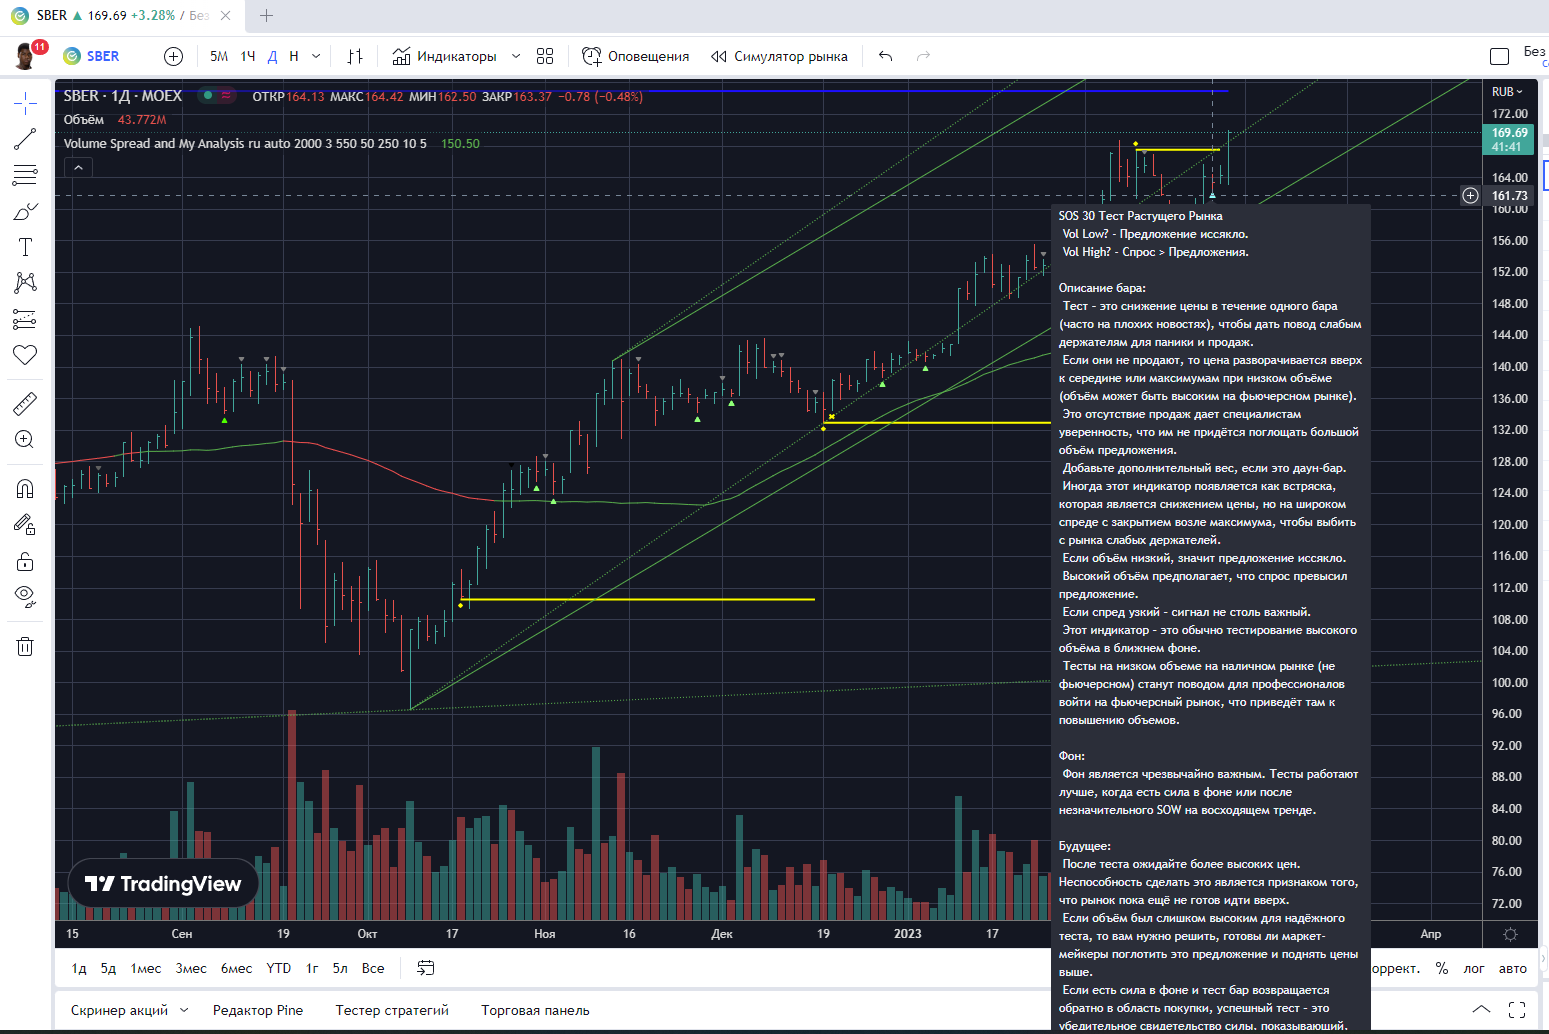Image resolution: width=1549 pixels, height=1034 pixels.
Task: Undo the last chart action
Action: point(885,56)
